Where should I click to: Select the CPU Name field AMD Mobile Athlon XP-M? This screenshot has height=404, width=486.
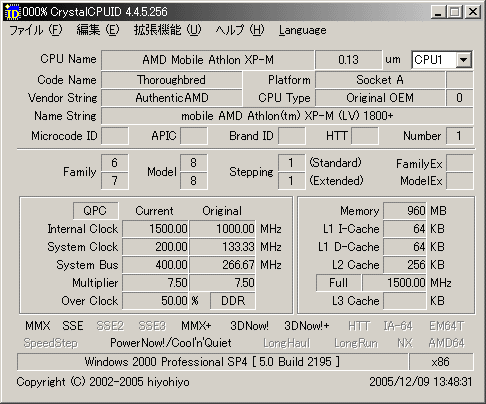208,60
